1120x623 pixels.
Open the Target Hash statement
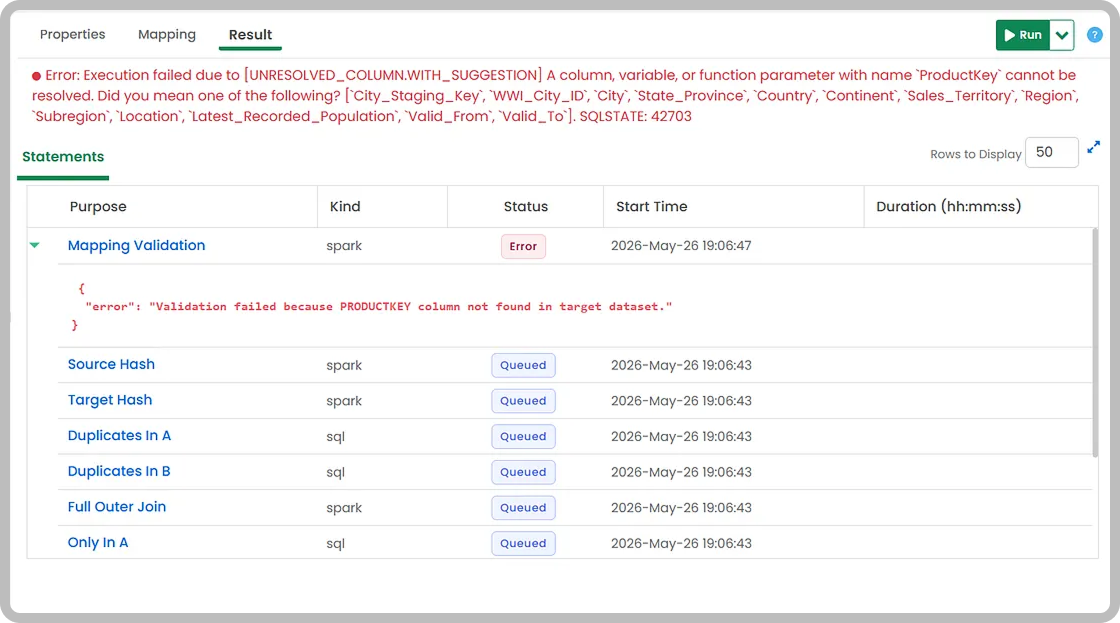(110, 400)
